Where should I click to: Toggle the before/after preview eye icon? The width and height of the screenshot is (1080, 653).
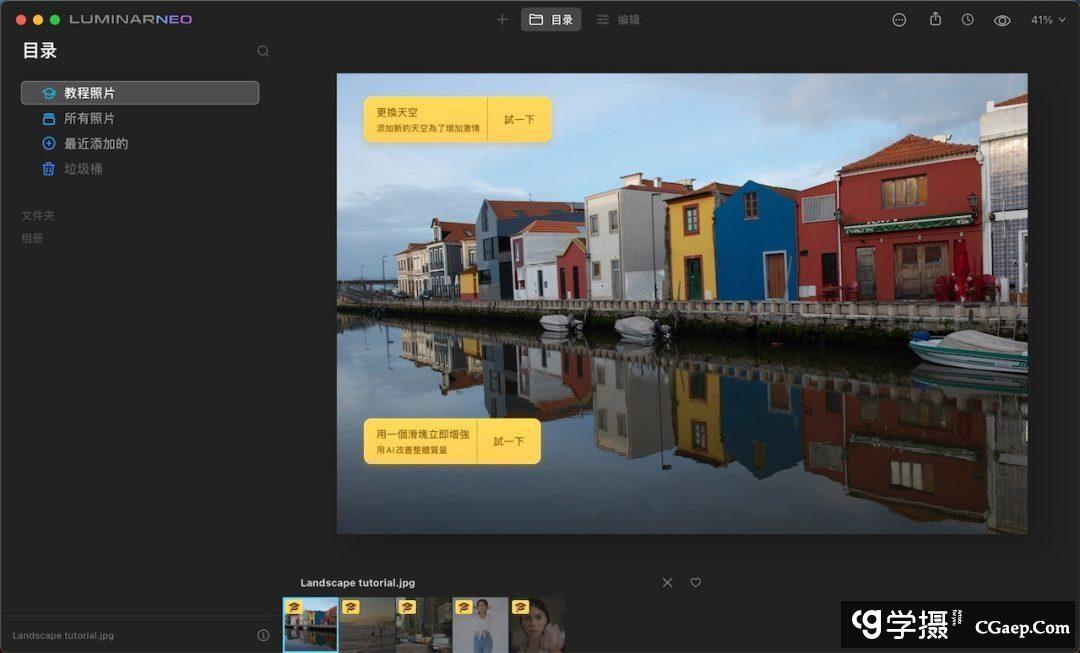[x=1002, y=20]
